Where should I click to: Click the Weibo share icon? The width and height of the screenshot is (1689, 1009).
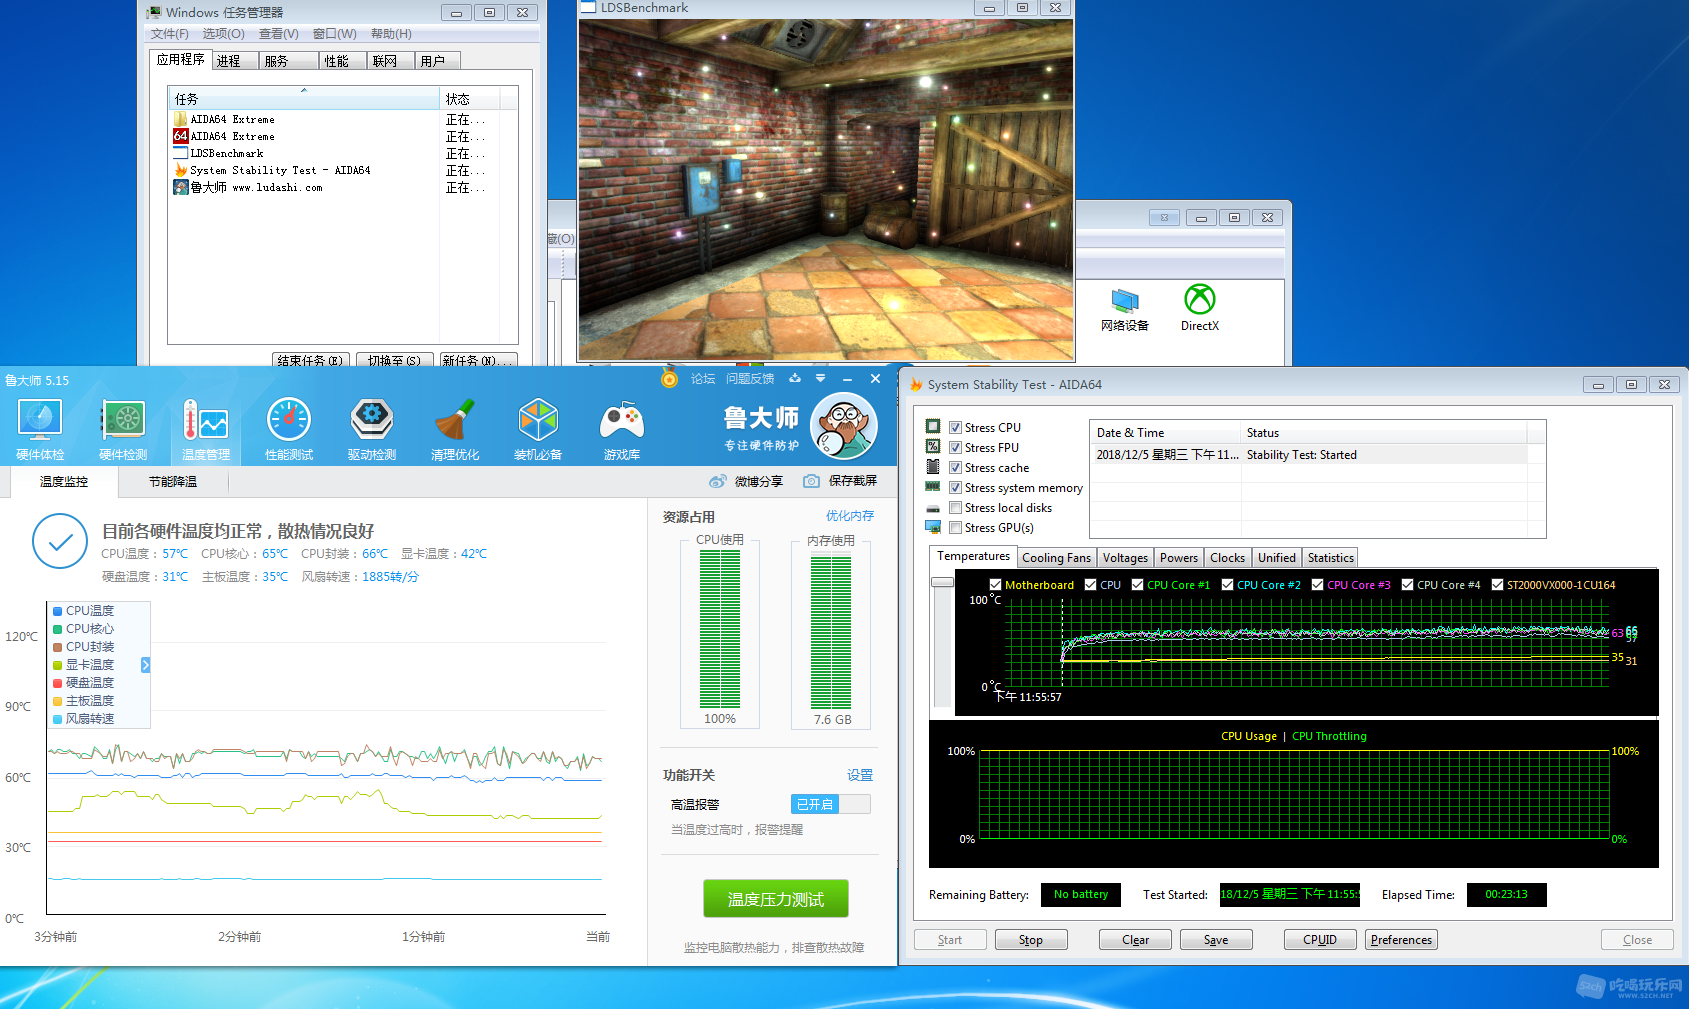click(717, 481)
